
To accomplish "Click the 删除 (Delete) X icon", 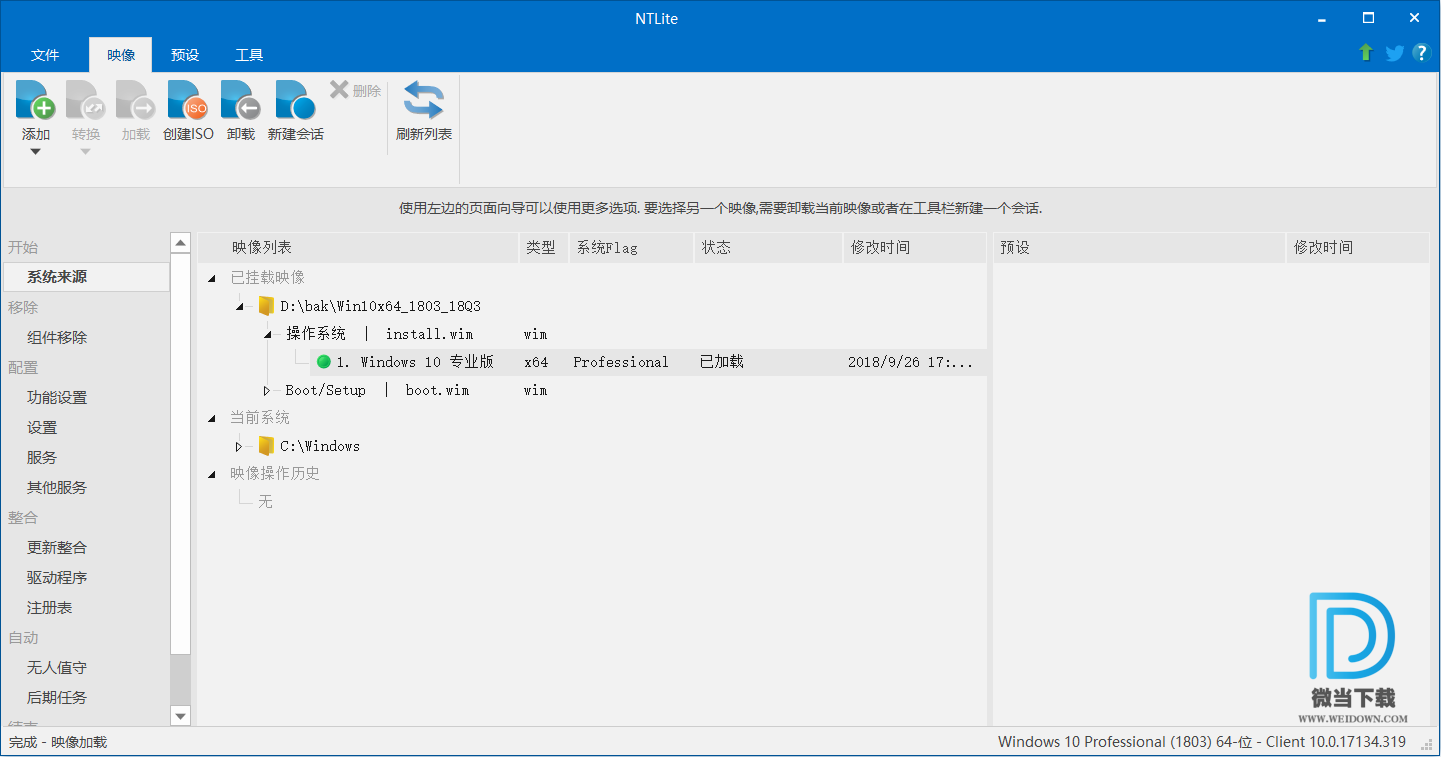I will pos(339,90).
